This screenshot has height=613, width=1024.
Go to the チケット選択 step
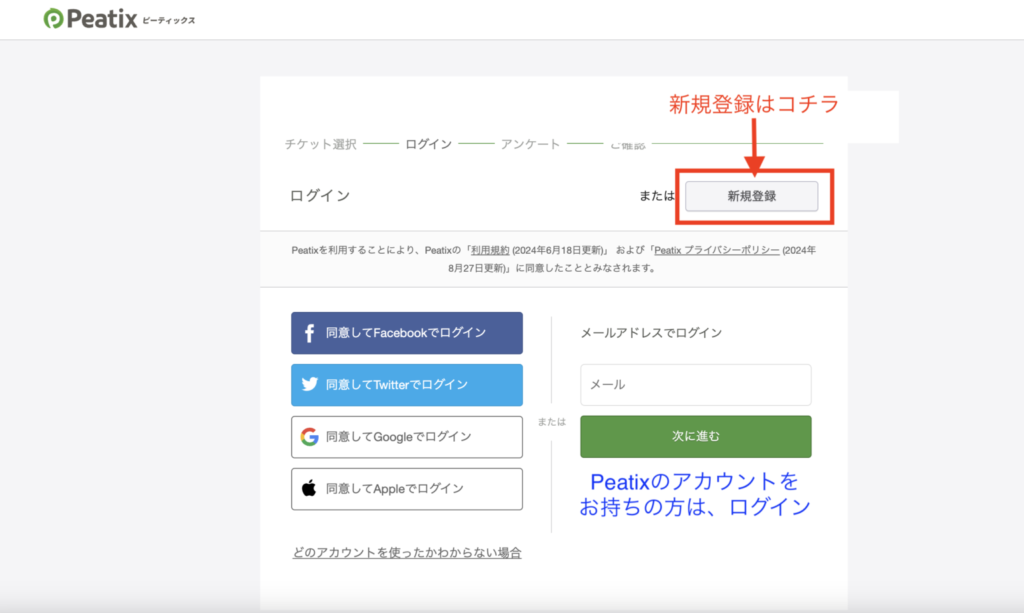[320, 144]
